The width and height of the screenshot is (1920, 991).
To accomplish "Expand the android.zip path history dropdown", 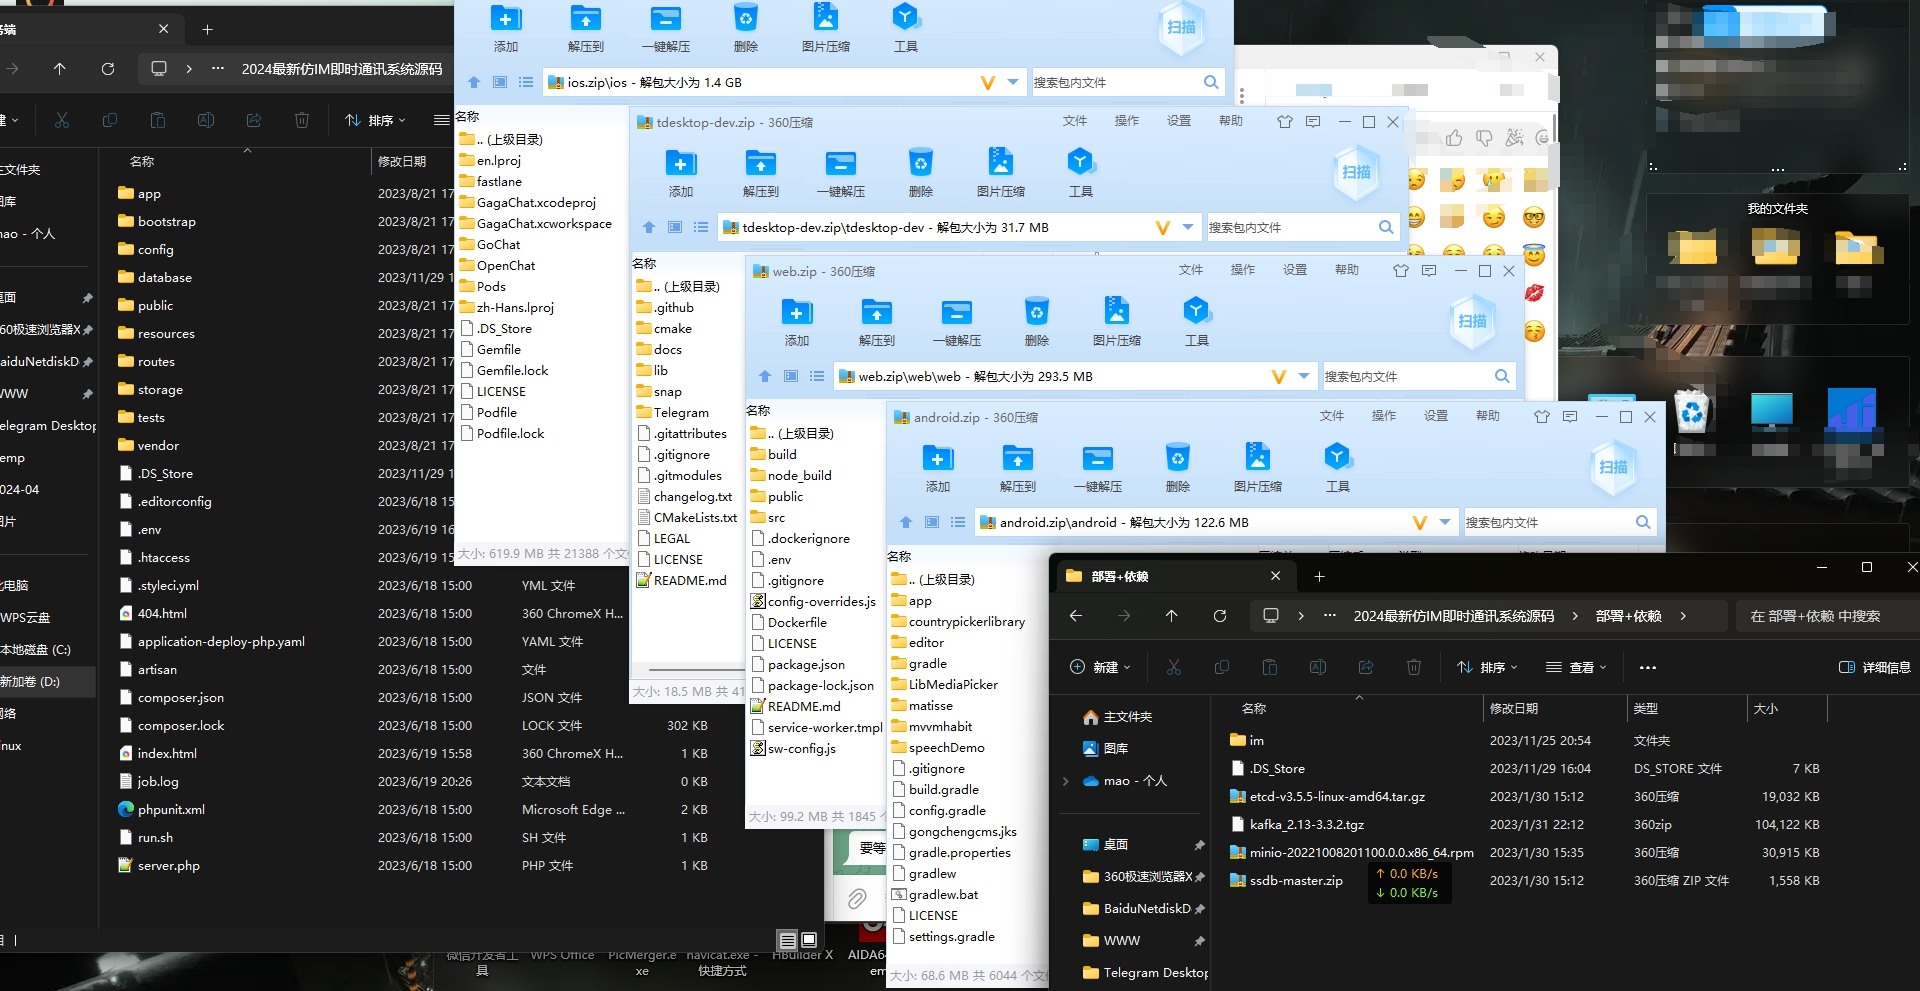I will click(x=1445, y=522).
